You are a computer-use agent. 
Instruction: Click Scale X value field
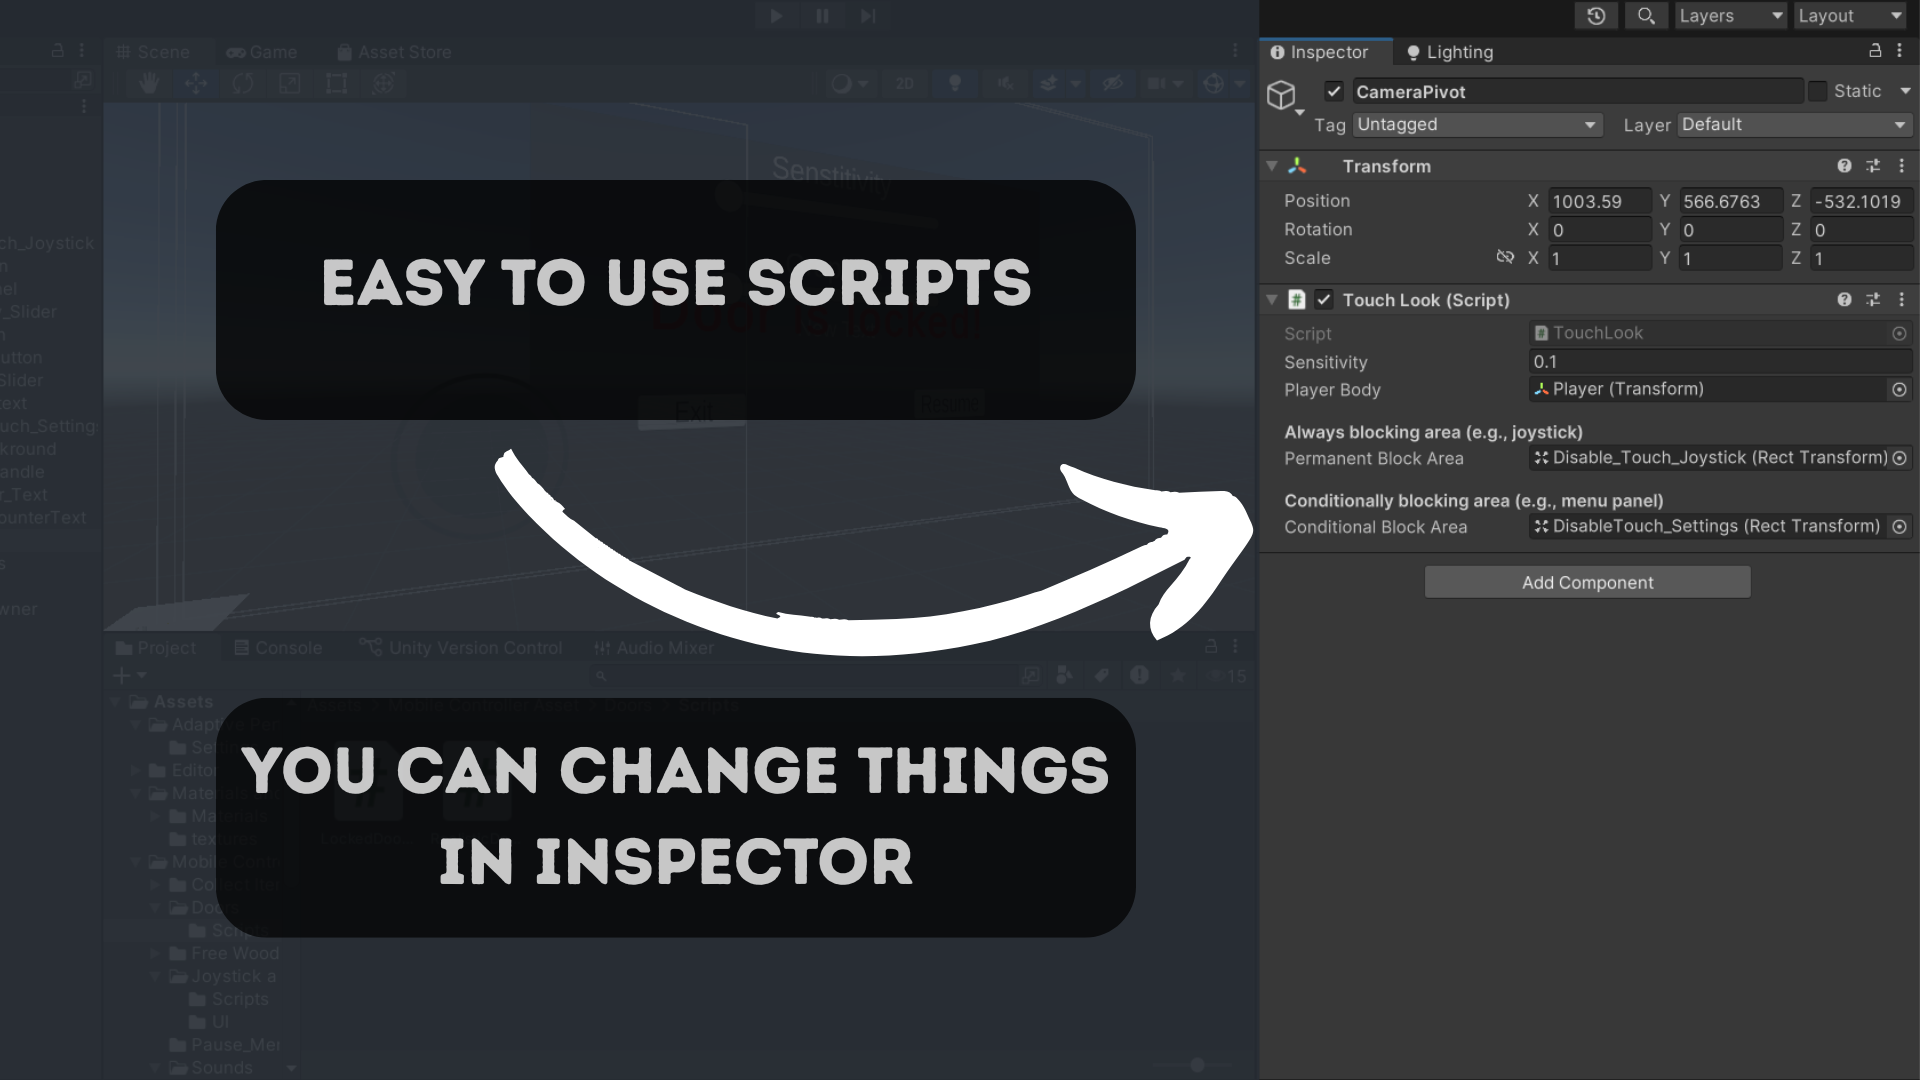click(1599, 258)
